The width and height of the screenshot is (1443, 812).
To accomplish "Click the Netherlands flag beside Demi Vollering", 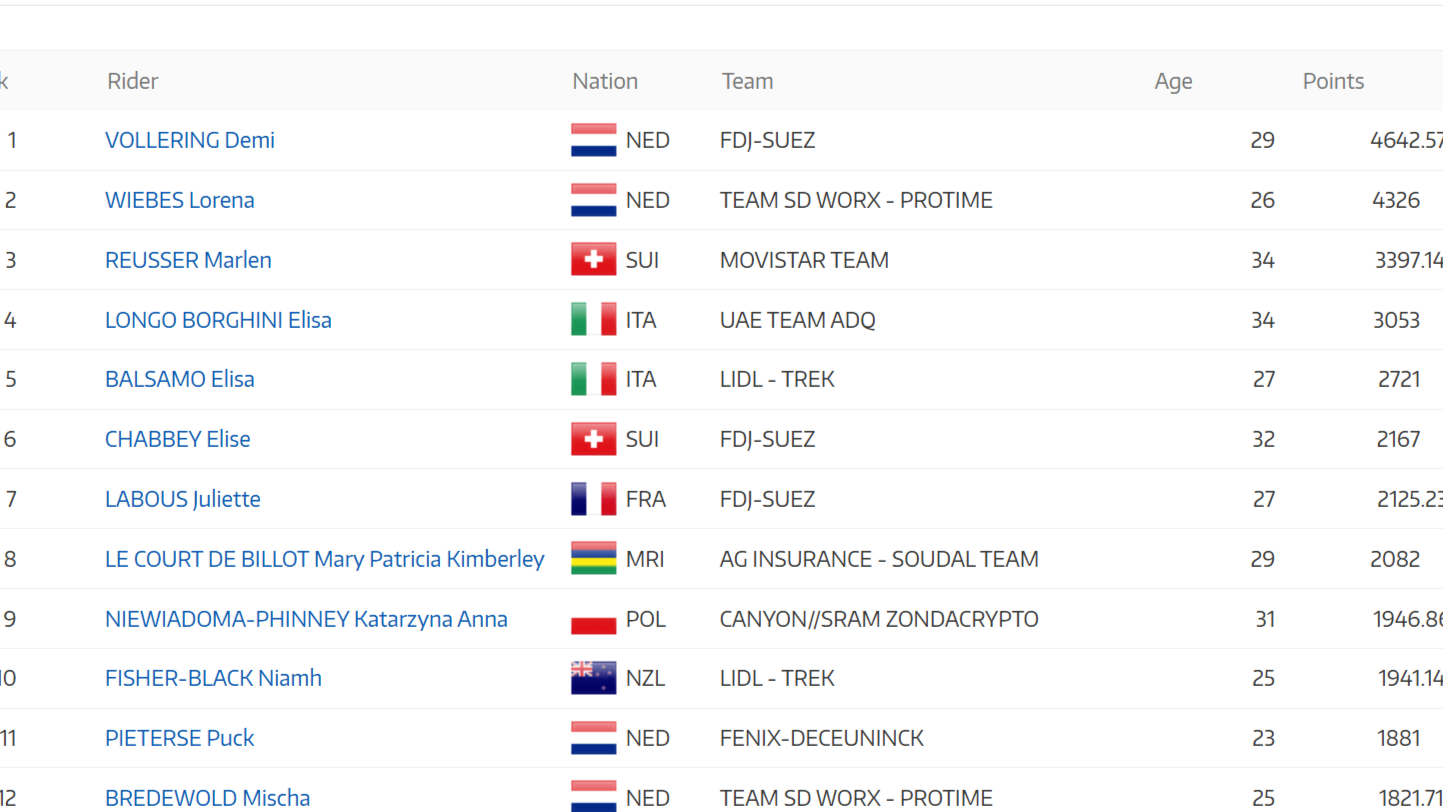I will tap(593, 140).
